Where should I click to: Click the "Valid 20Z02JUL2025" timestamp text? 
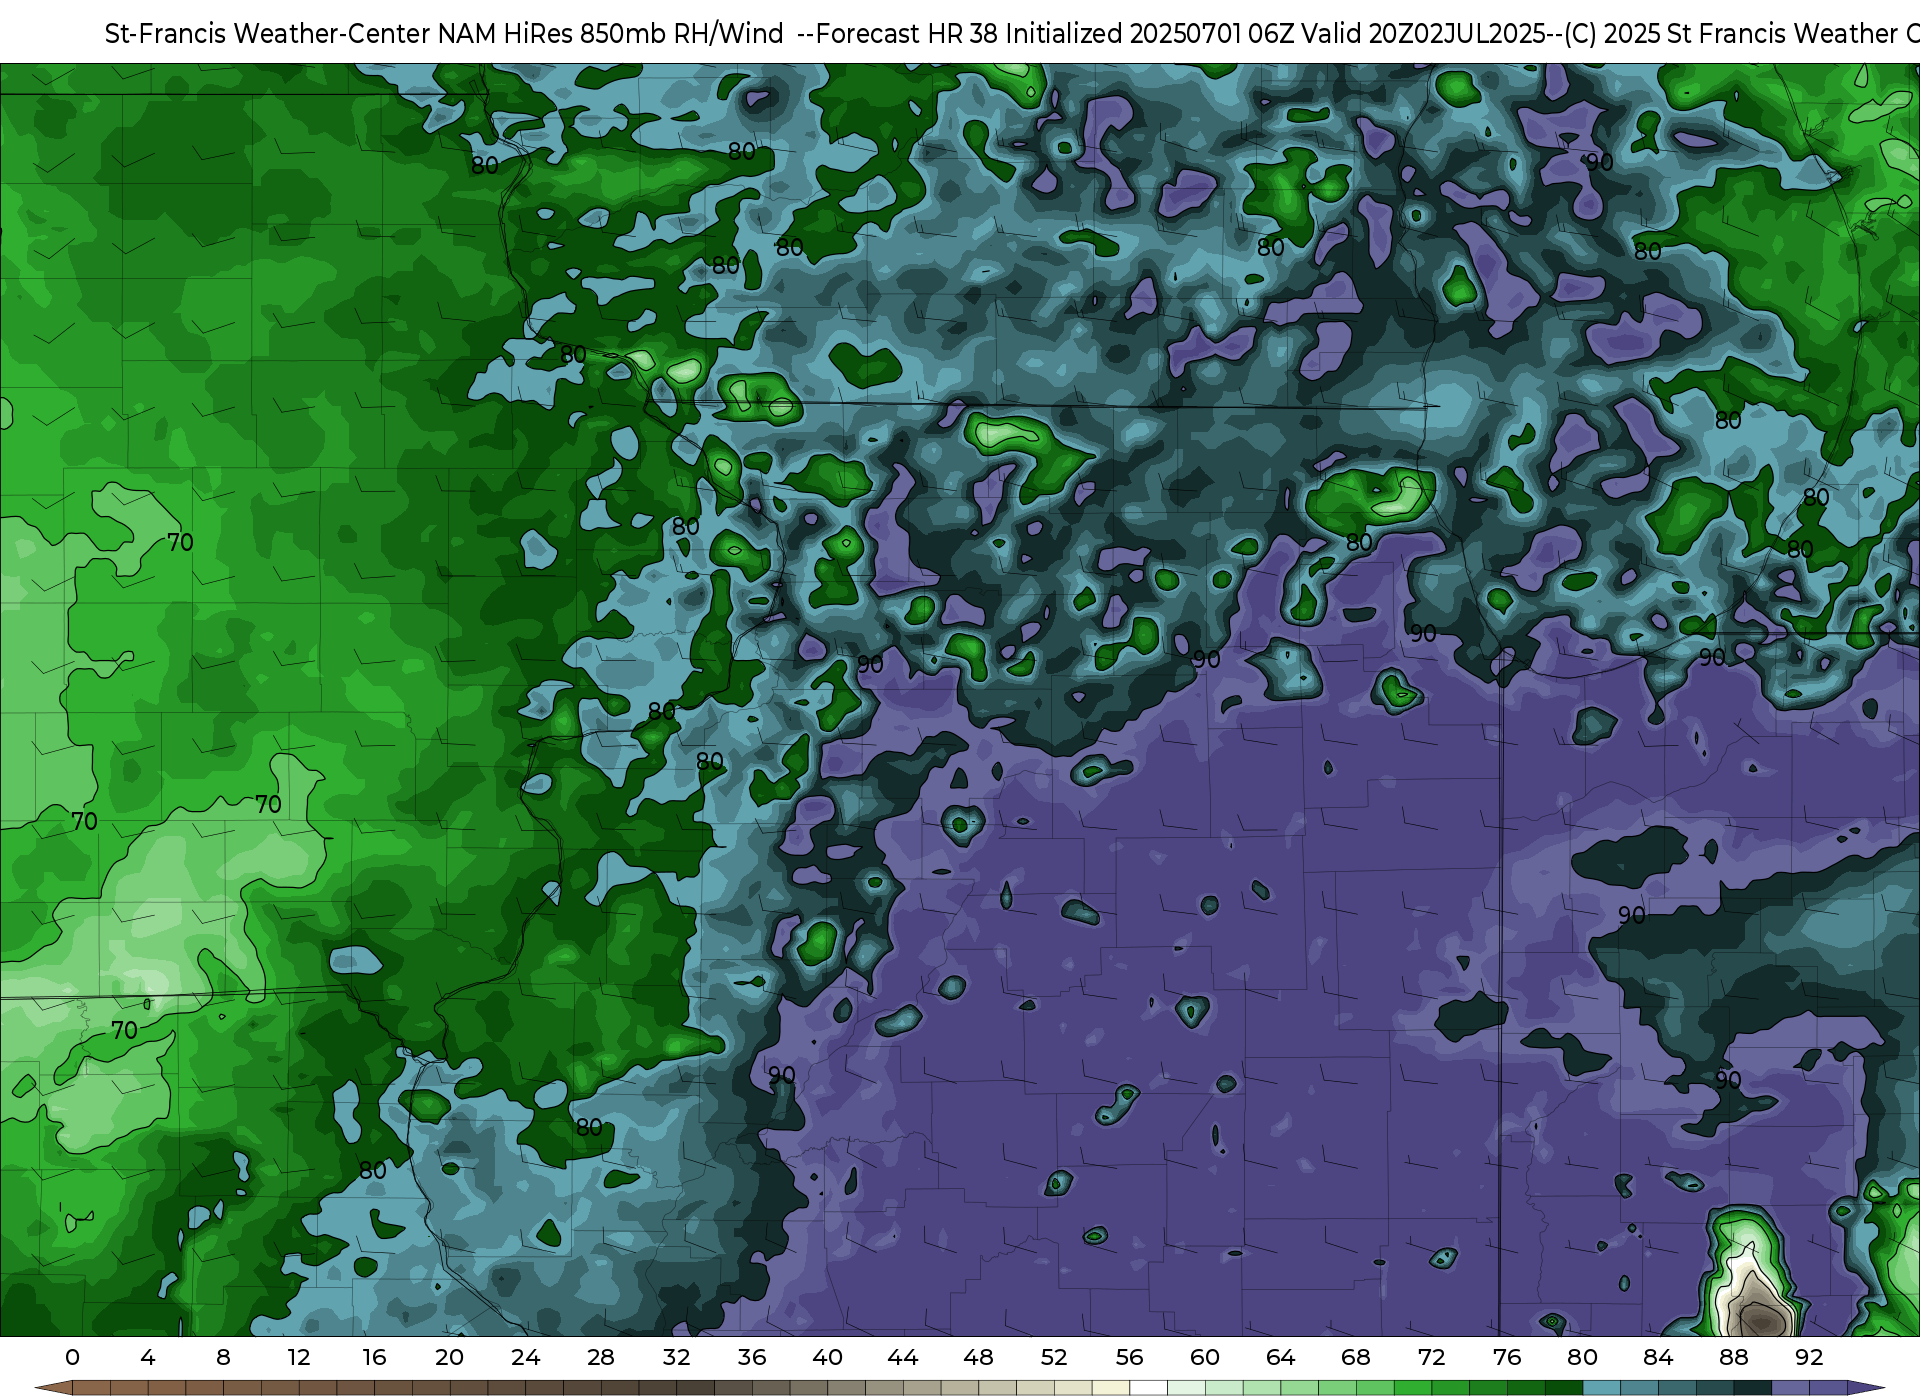(x=1424, y=34)
